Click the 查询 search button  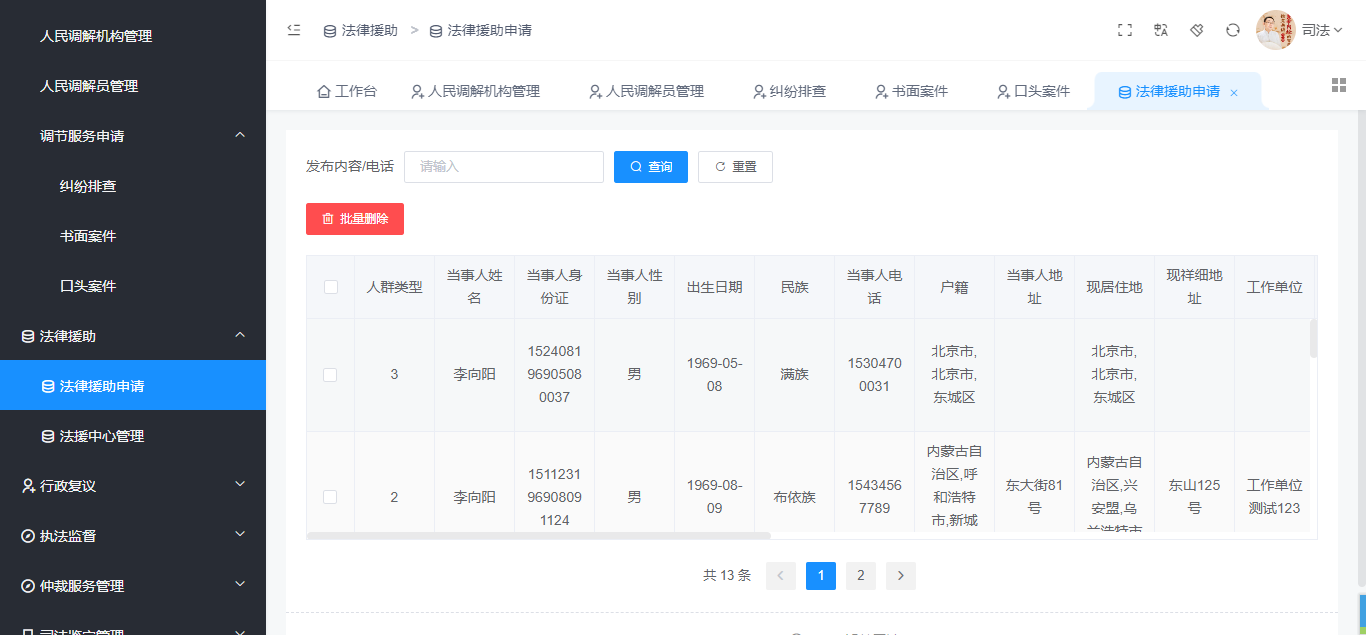(x=651, y=167)
